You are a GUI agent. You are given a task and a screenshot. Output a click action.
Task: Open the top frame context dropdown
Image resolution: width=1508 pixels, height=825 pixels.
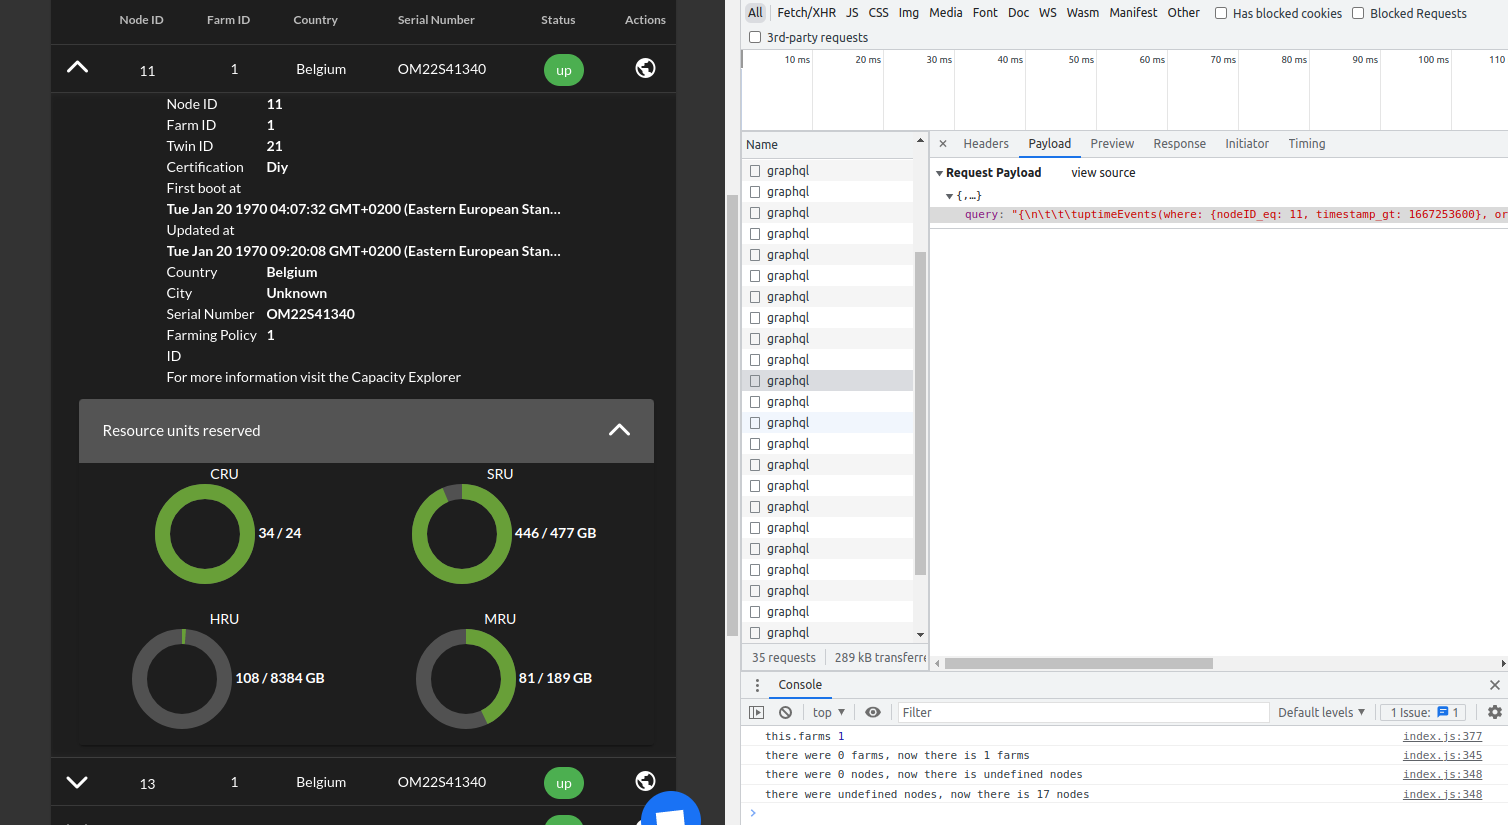[x=827, y=711]
